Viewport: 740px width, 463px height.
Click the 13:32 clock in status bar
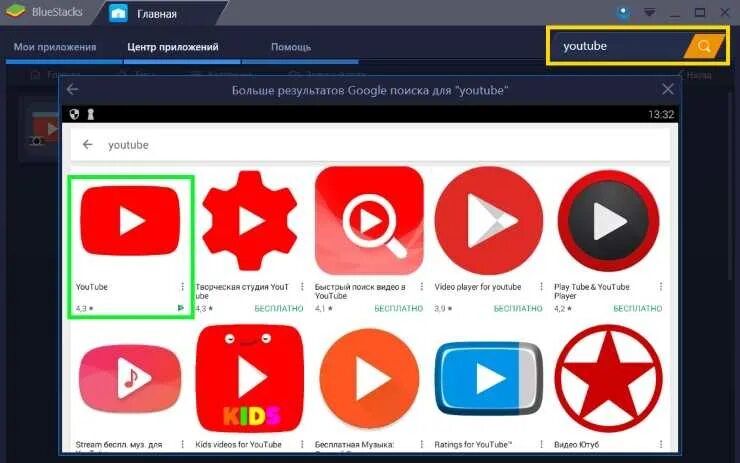(661, 115)
